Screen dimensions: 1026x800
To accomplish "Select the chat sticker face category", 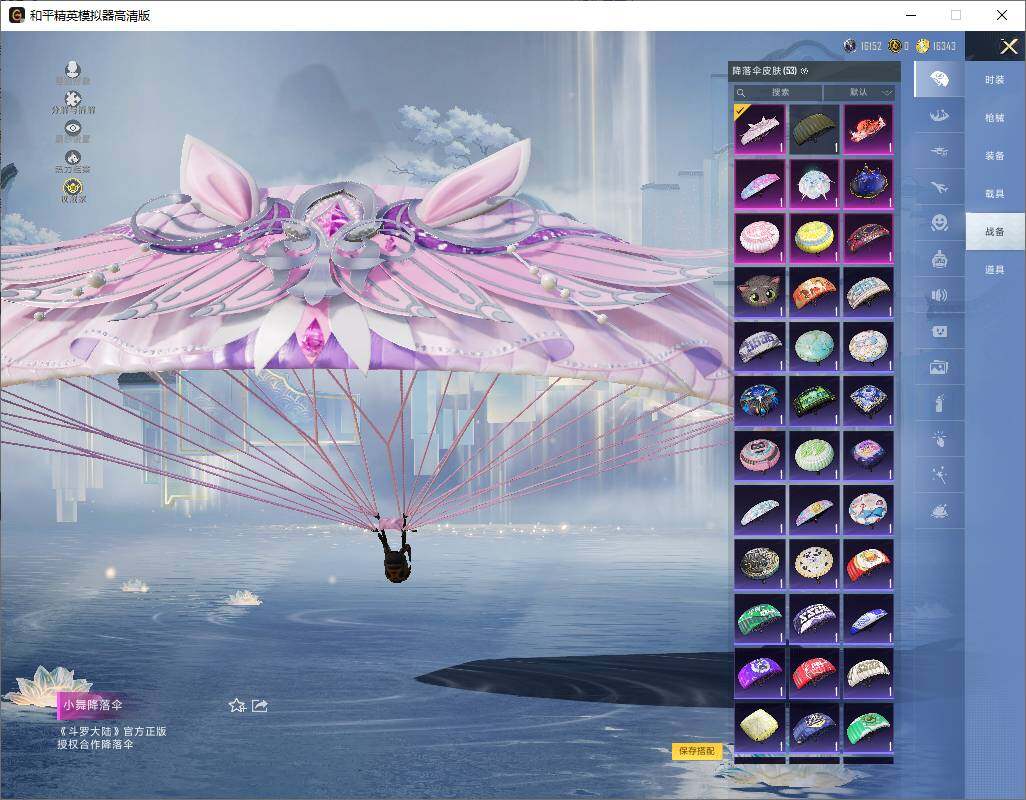I will tap(939, 332).
